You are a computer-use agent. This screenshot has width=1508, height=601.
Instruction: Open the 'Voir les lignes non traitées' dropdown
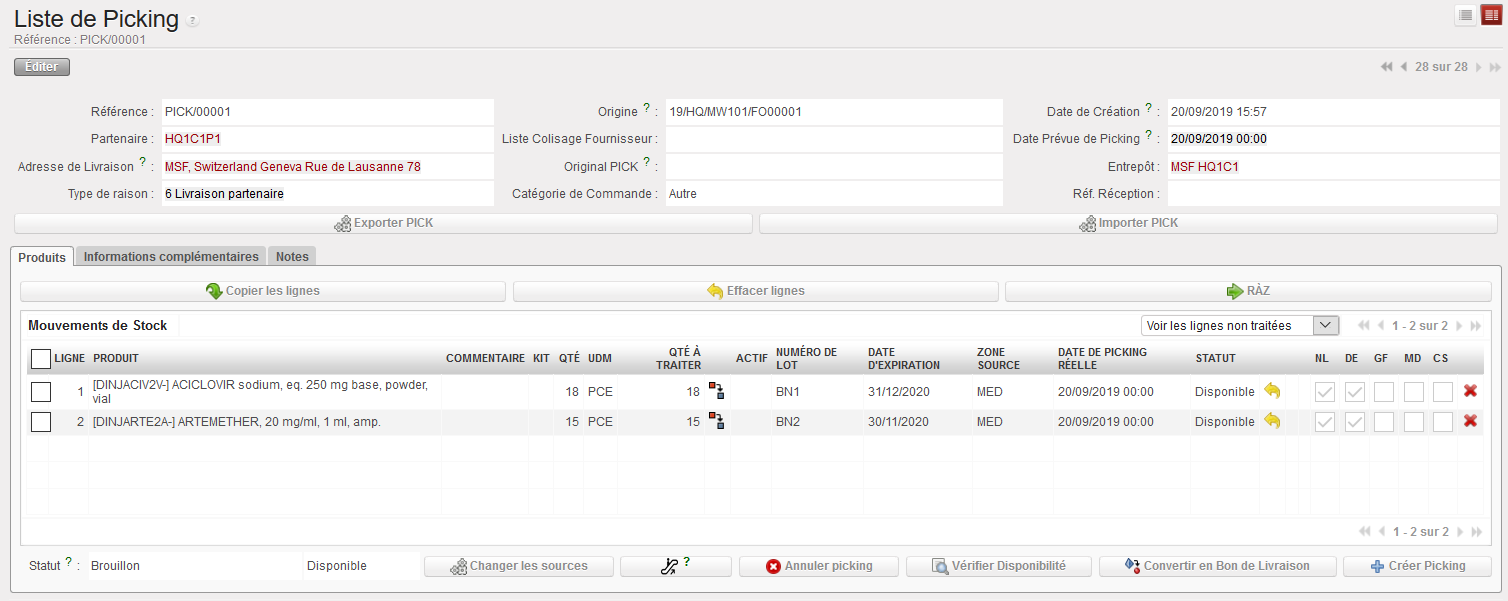coord(1239,325)
